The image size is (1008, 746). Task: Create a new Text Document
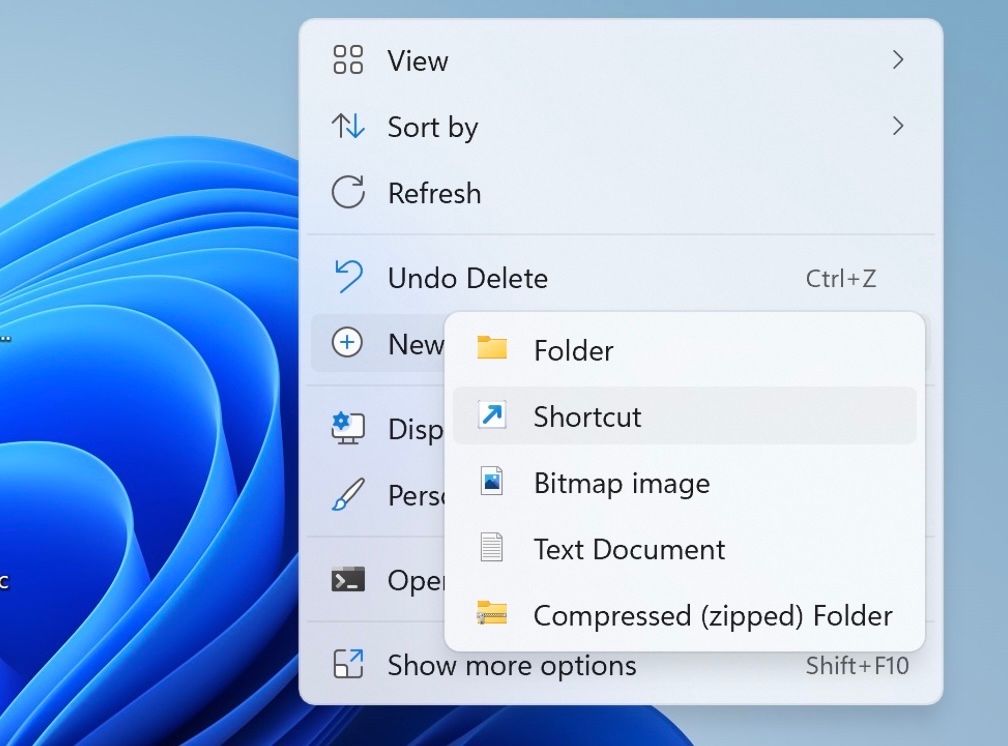(685, 549)
